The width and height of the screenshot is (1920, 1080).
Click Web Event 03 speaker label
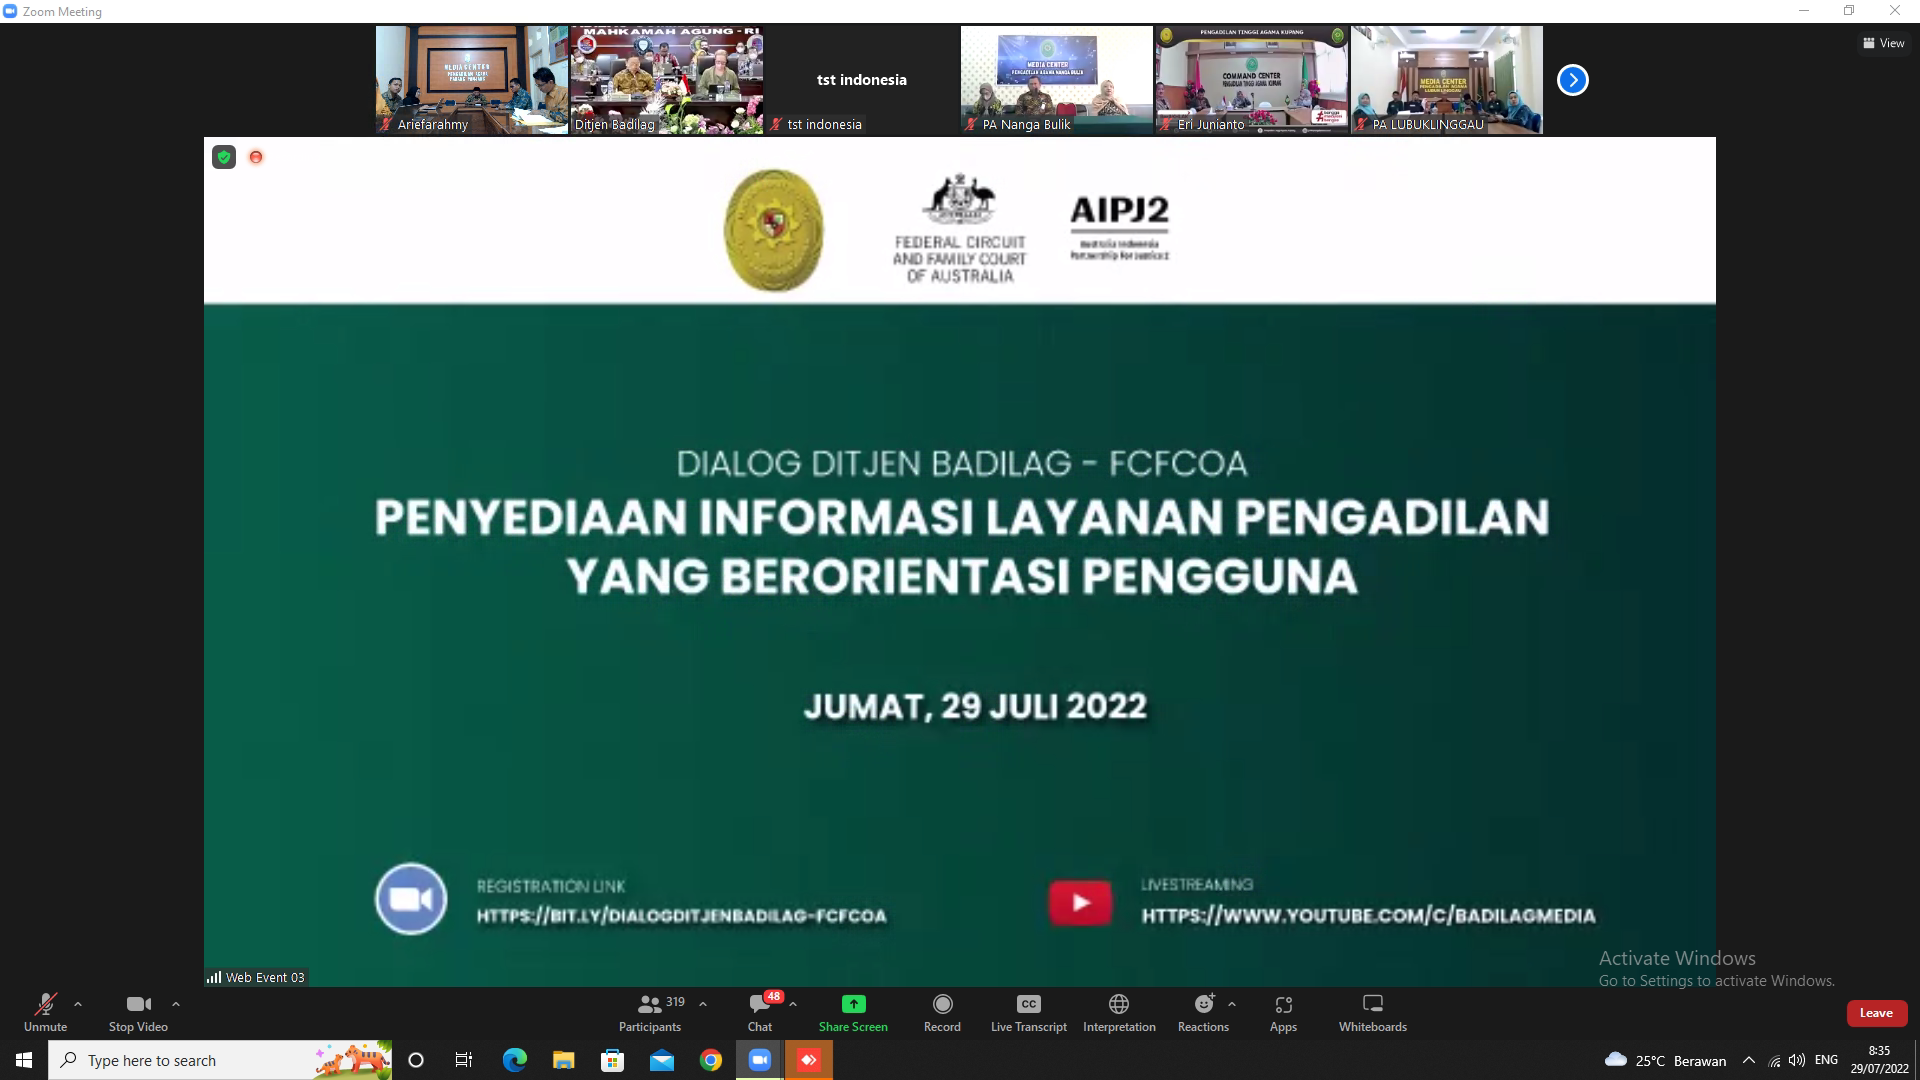pyautogui.click(x=256, y=977)
